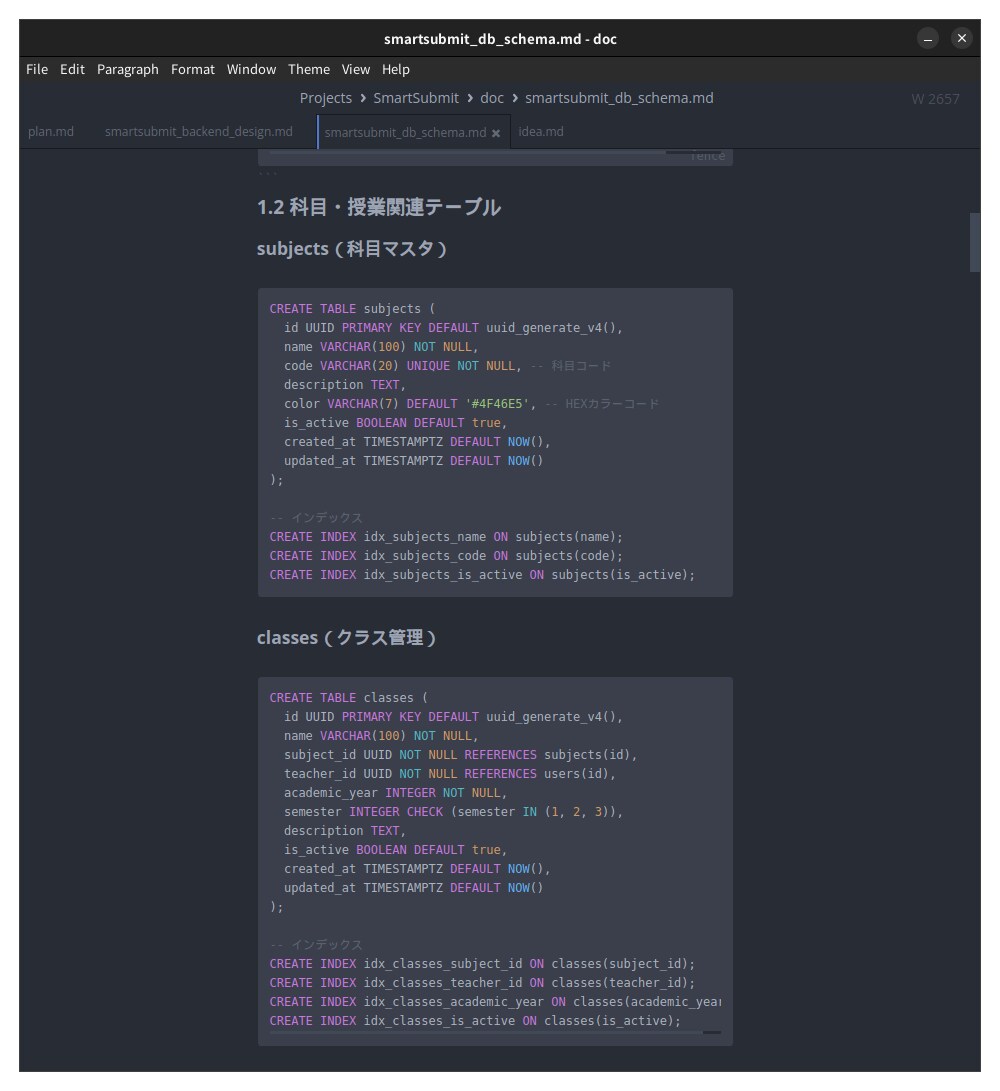Go to doc folder in the breadcrumb
The height and width of the screenshot is (1091, 1000).
[492, 98]
